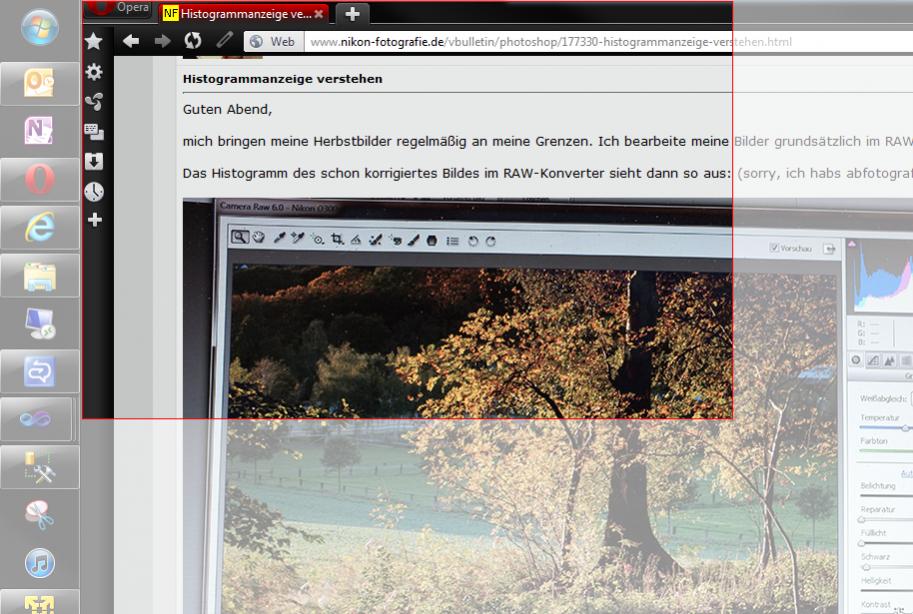
Task: Open the database tools taskbar icon
Action: coord(40,467)
